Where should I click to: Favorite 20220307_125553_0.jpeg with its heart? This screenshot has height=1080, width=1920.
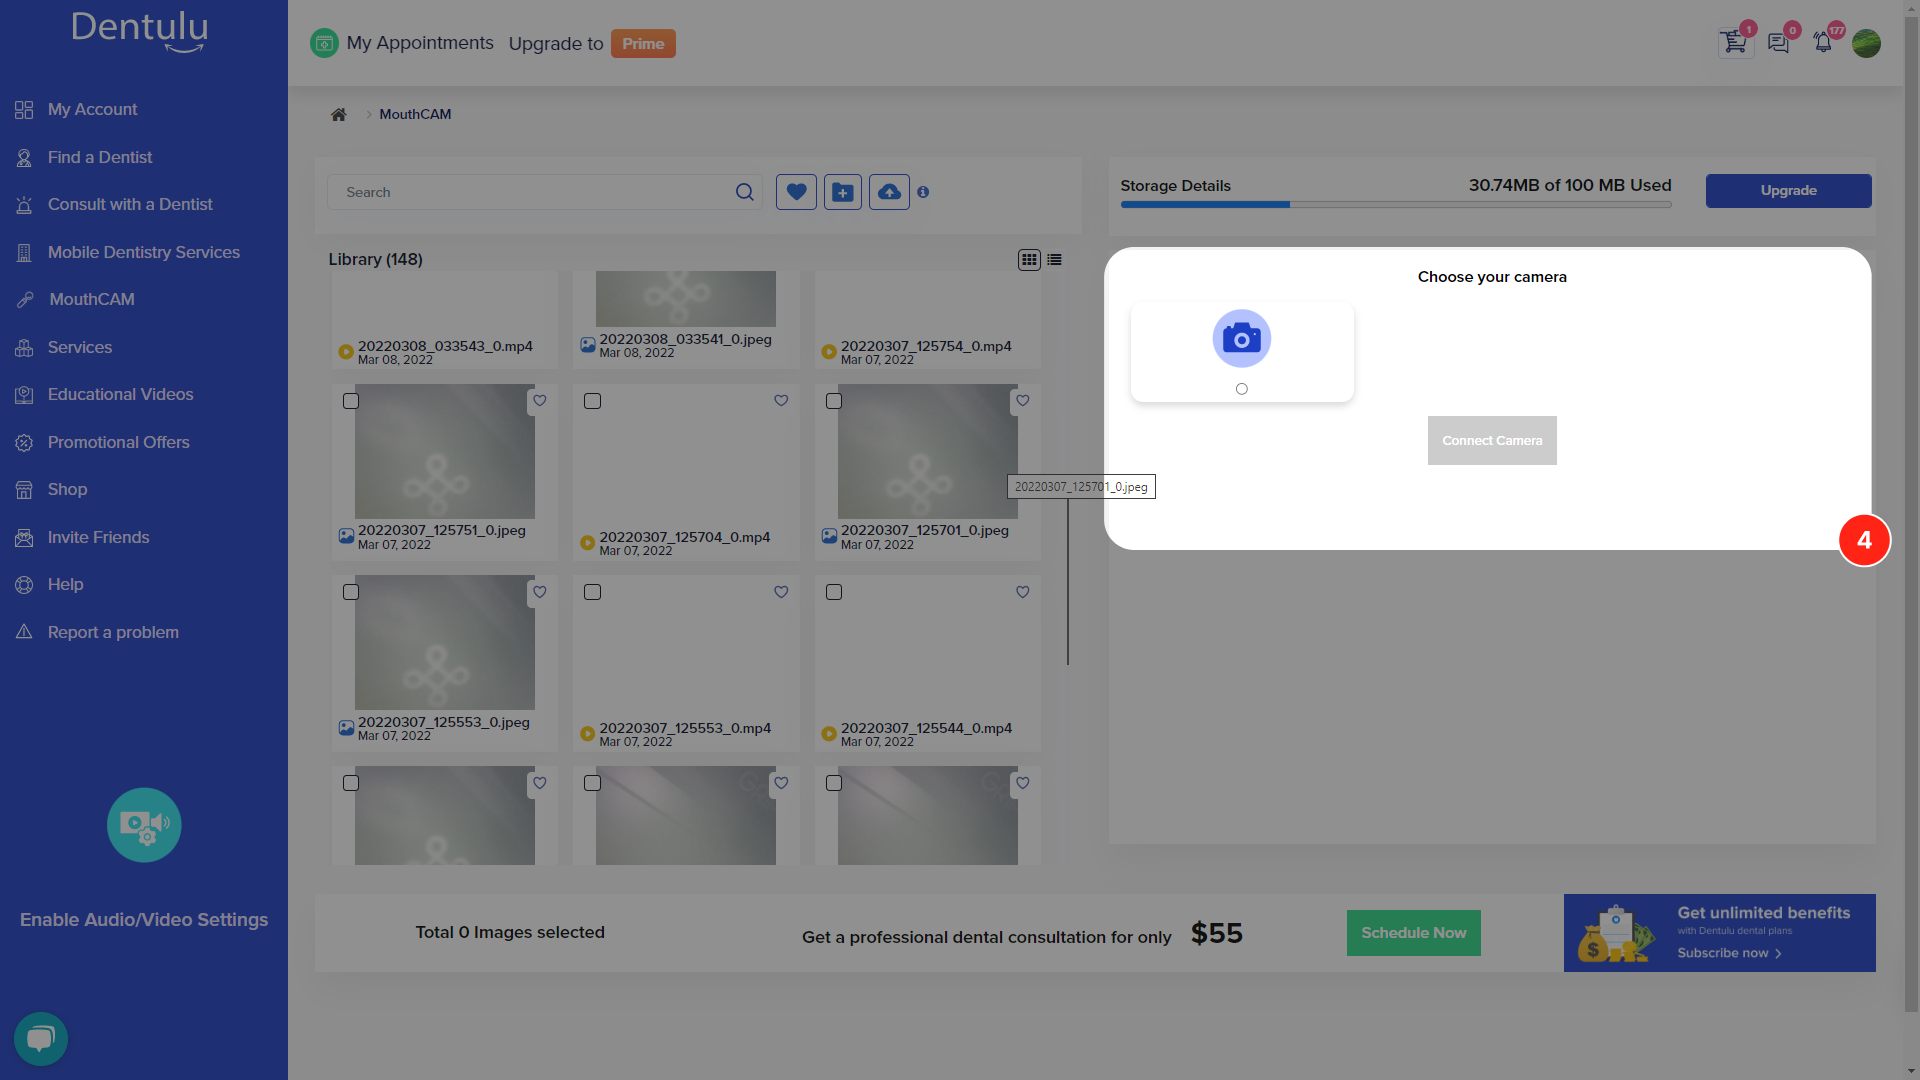[x=540, y=592]
